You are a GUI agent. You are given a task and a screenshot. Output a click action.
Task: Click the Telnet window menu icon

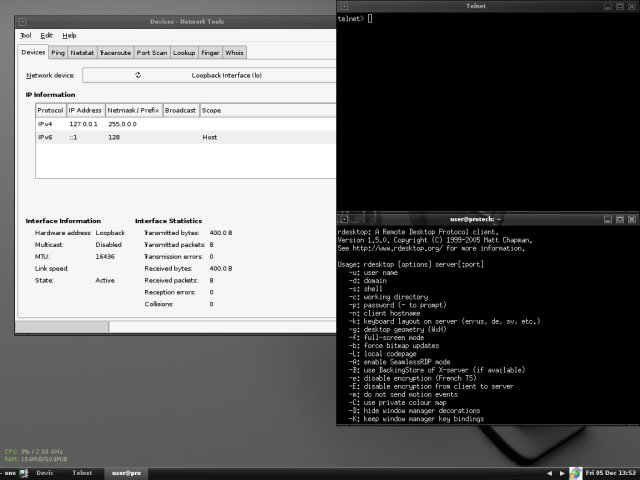pyautogui.click(x=343, y=5)
